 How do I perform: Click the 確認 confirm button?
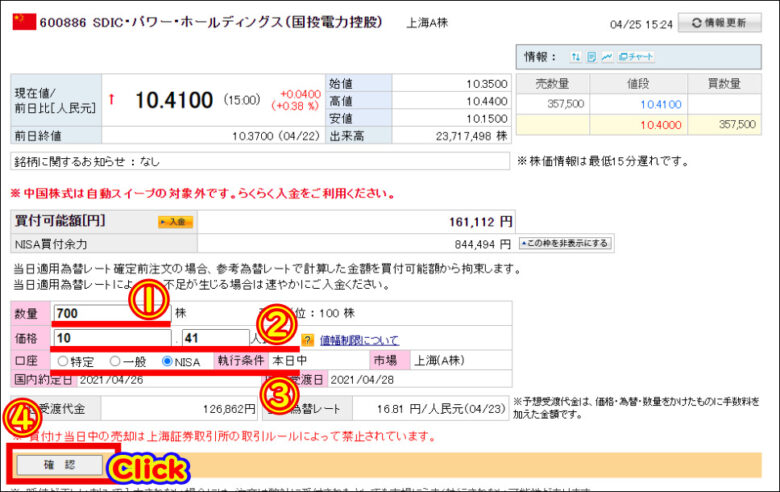(60, 465)
